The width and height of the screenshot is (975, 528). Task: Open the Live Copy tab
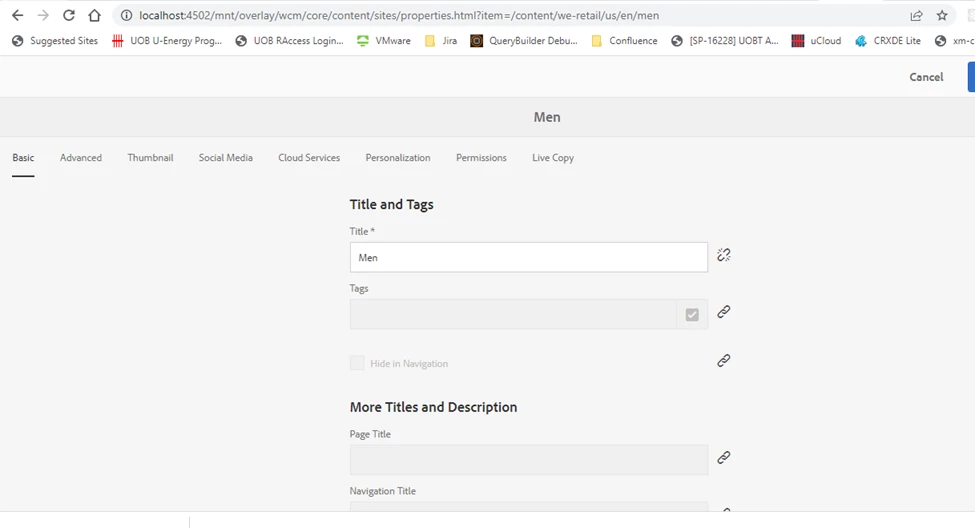(553, 158)
